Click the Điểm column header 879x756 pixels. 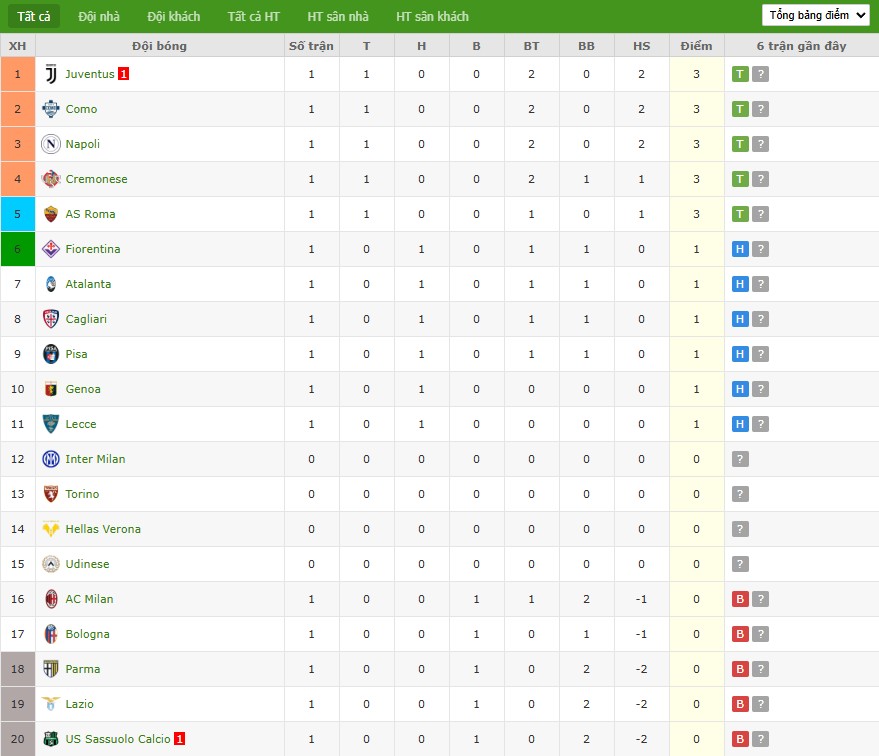pyautogui.click(x=696, y=46)
